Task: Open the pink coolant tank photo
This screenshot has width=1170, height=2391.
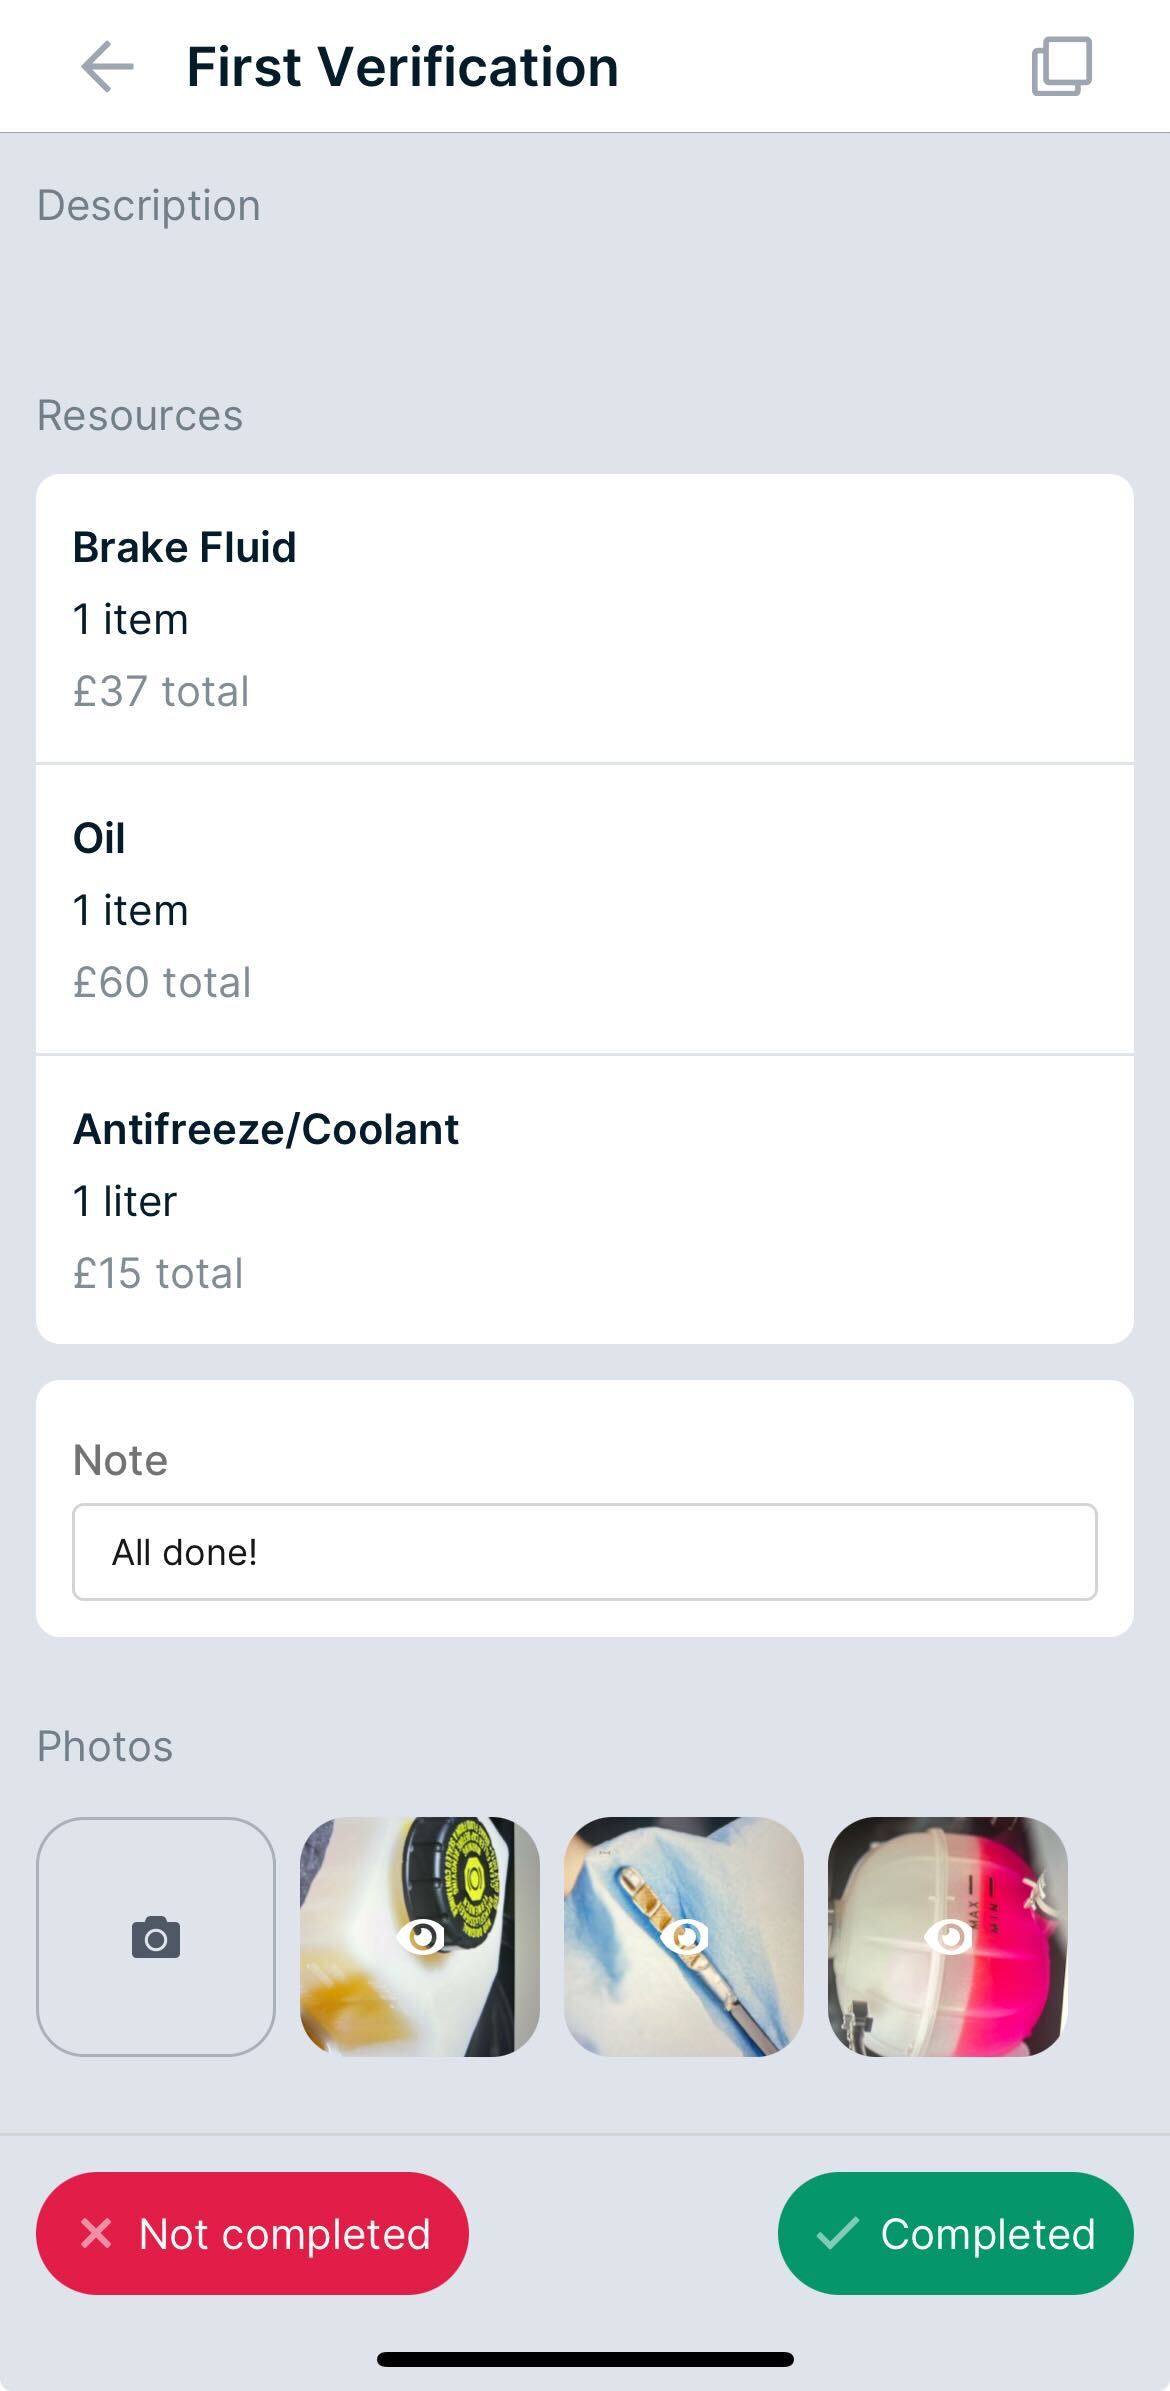Action: coord(948,1937)
